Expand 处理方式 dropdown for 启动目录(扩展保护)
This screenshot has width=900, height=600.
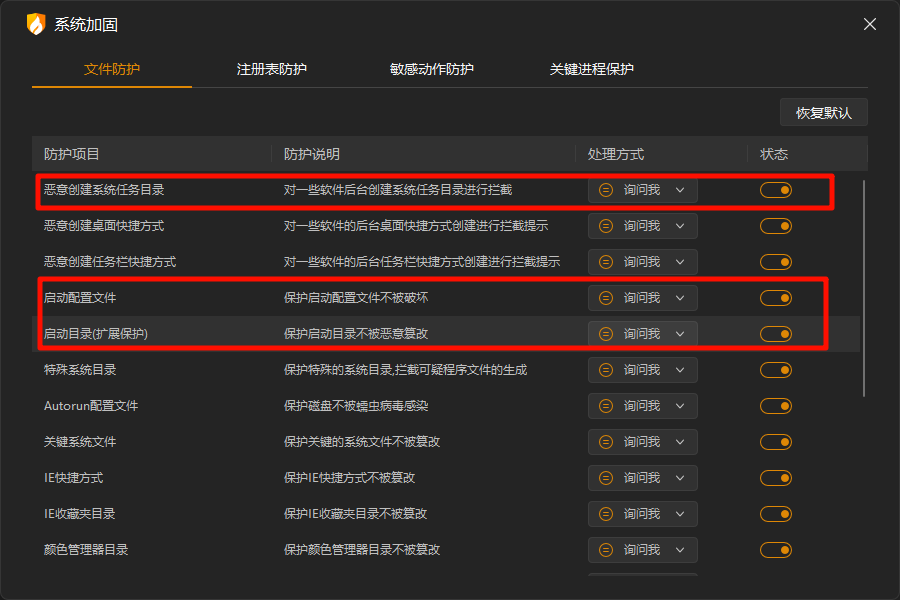pos(643,334)
